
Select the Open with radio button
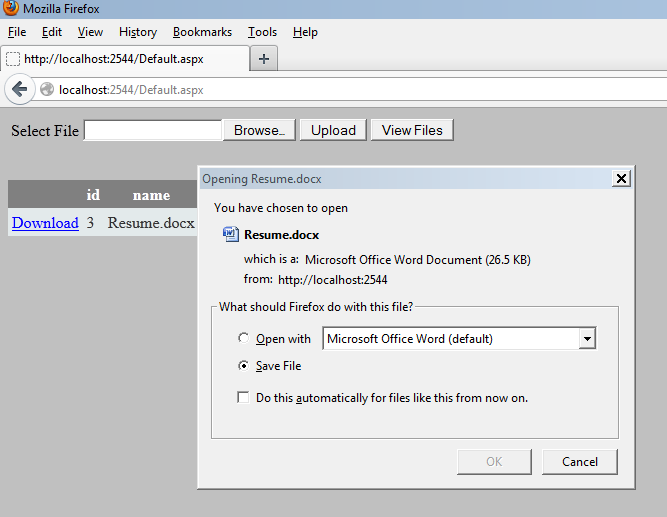(243, 338)
